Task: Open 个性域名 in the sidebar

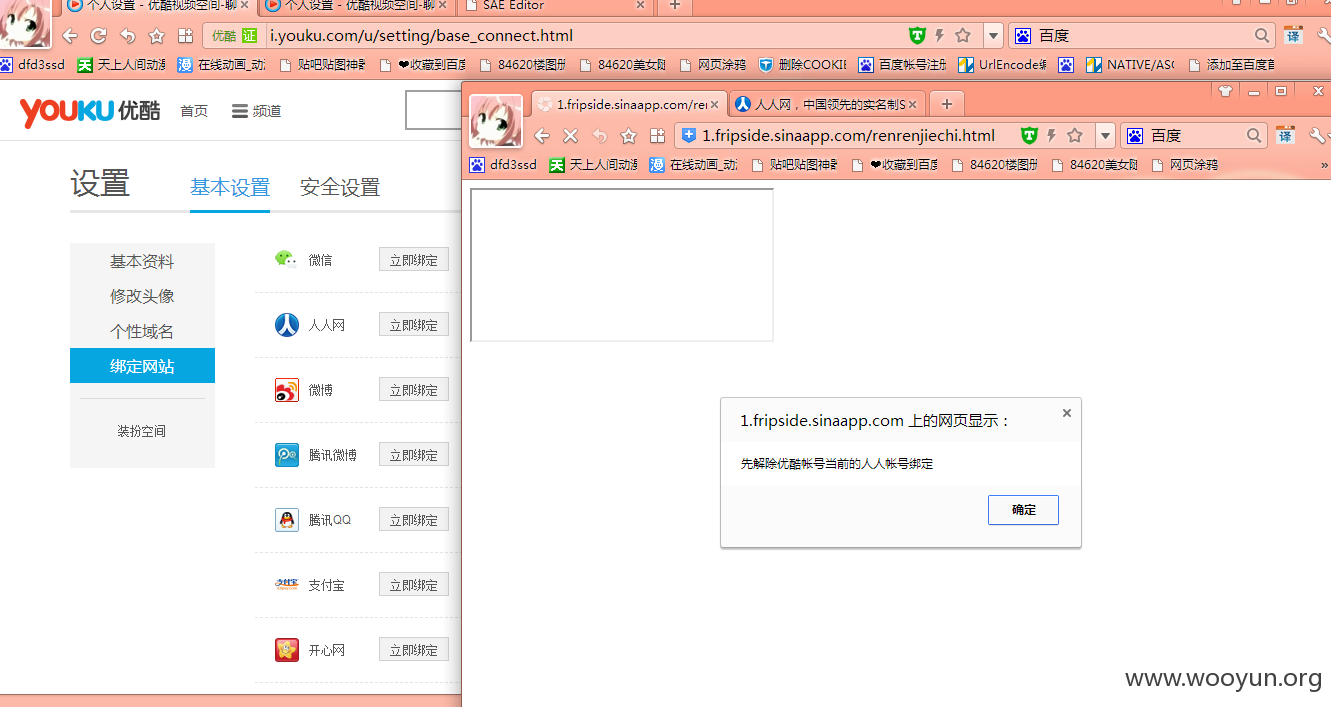Action: click(x=142, y=331)
